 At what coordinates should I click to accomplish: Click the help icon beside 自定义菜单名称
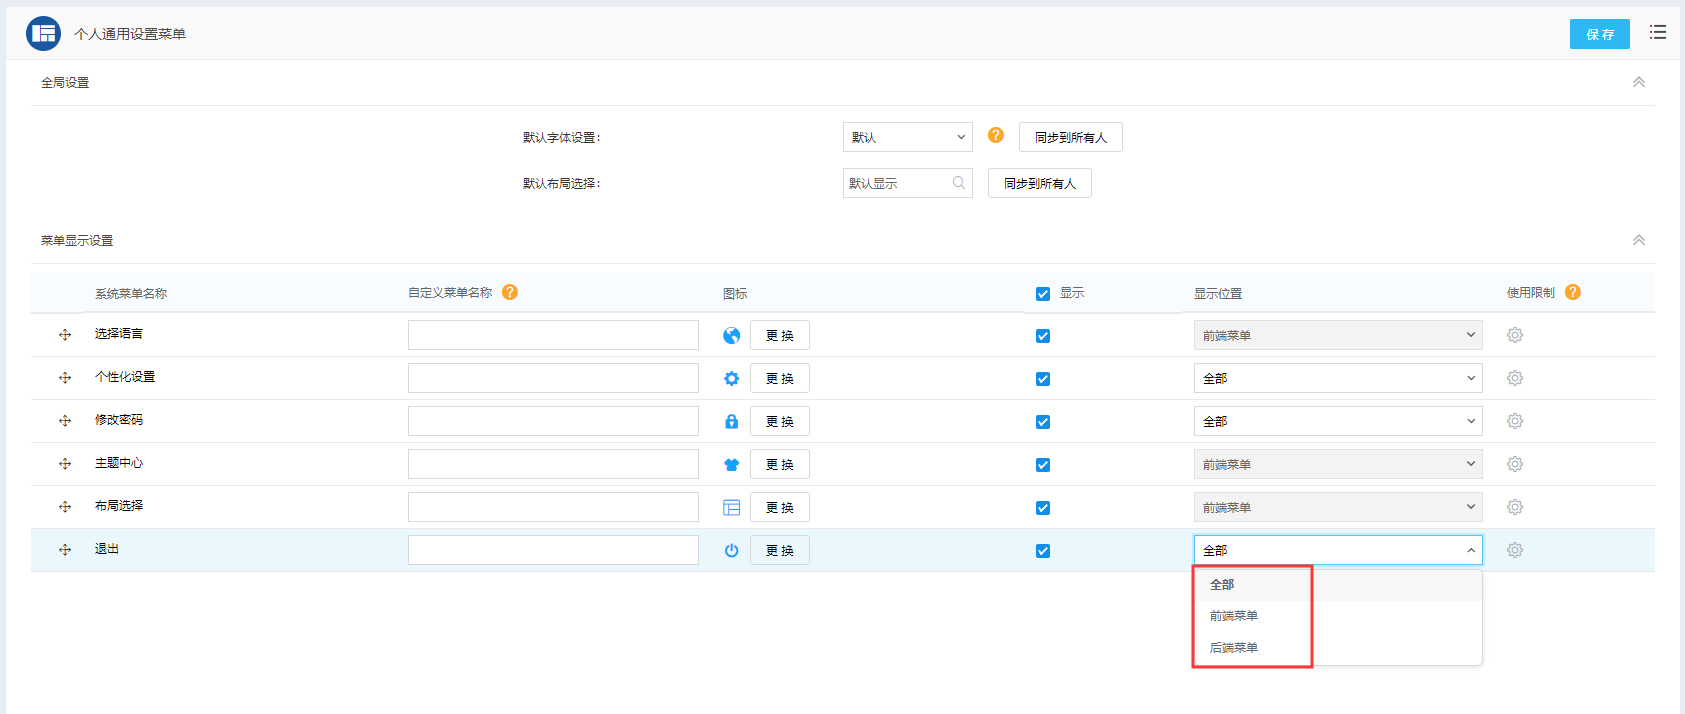(510, 292)
